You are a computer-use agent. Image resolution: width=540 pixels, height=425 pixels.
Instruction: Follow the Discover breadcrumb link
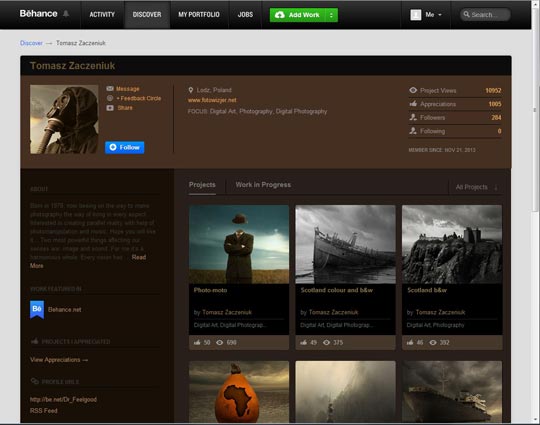click(x=31, y=43)
